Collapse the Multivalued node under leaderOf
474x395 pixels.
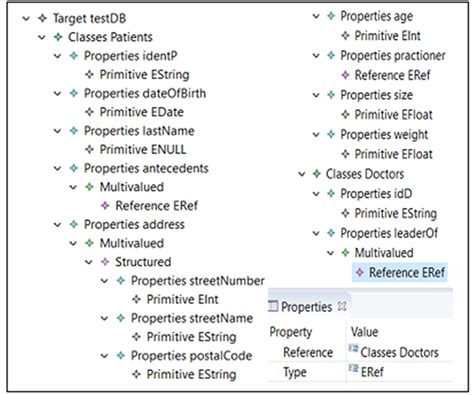click(330, 253)
